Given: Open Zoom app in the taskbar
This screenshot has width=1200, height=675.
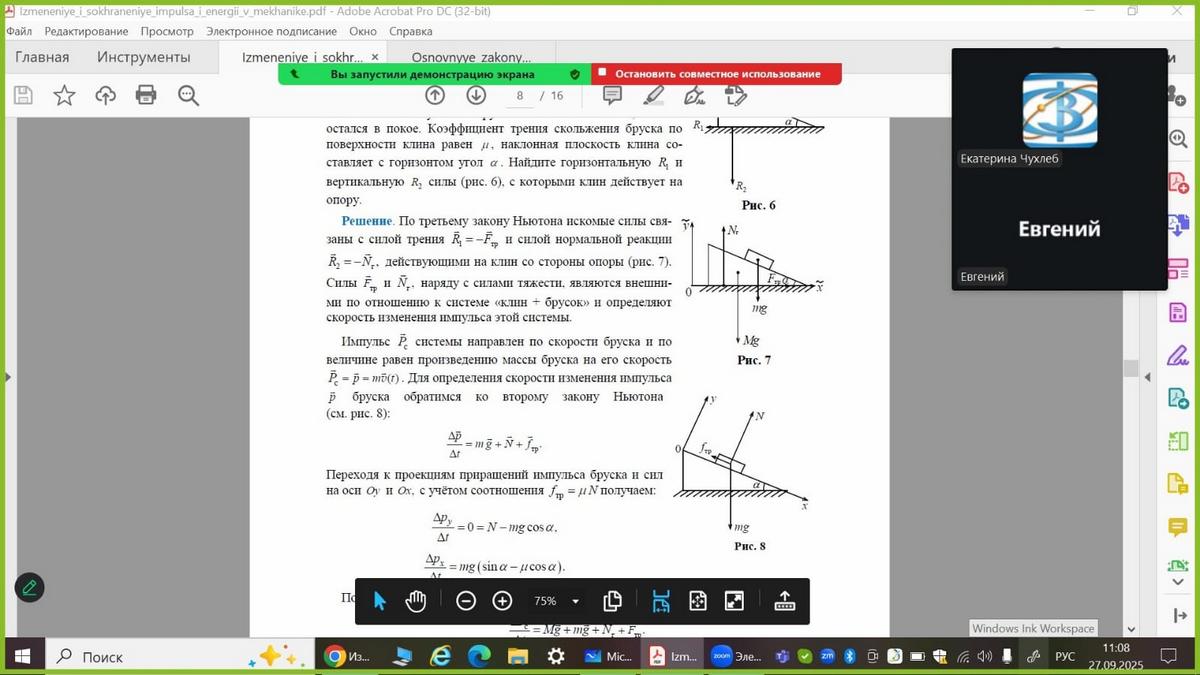Looking at the screenshot, I should coord(733,656).
